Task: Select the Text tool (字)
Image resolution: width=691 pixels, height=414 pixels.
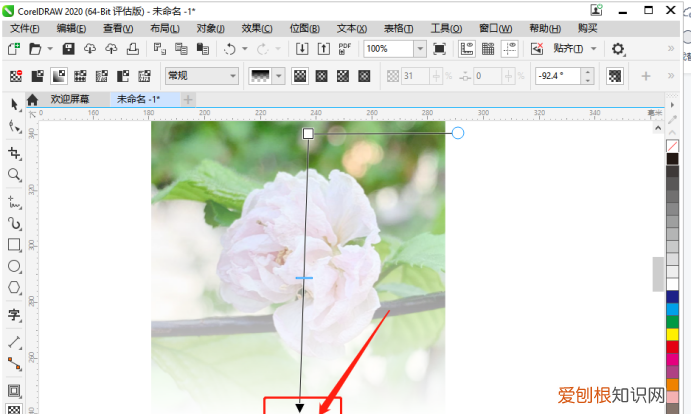Action: pos(14,315)
